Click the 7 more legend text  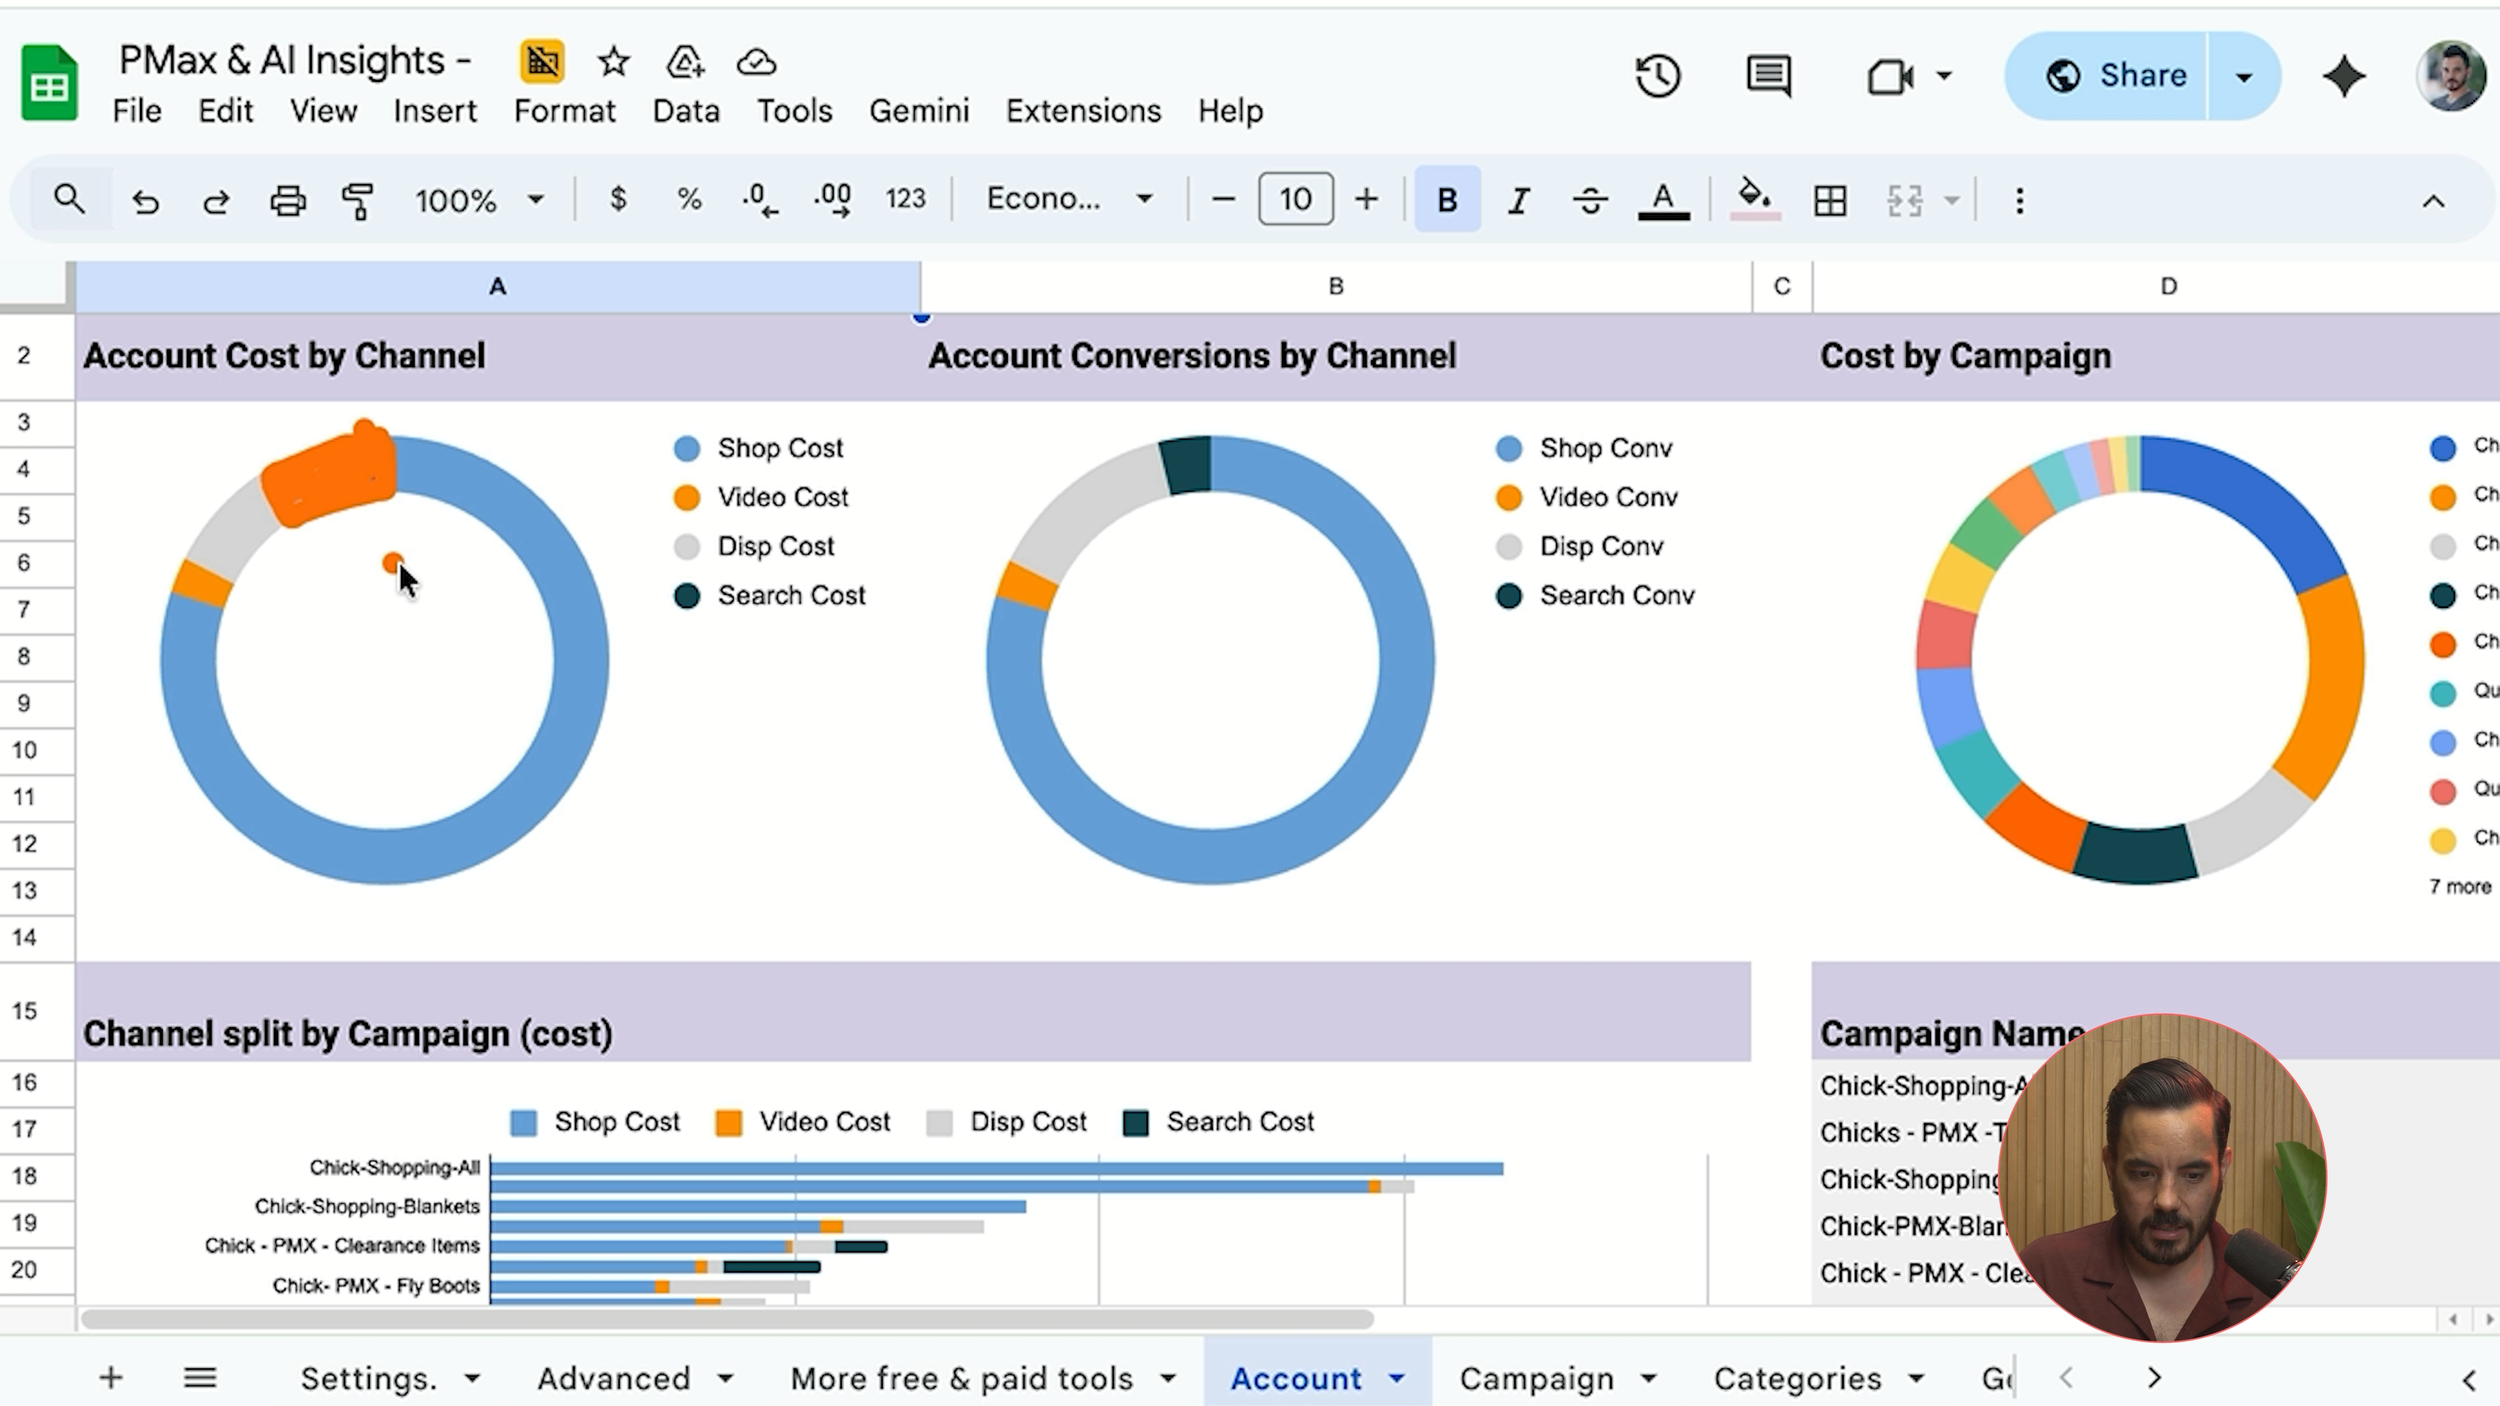click(x=2461, y=887)
